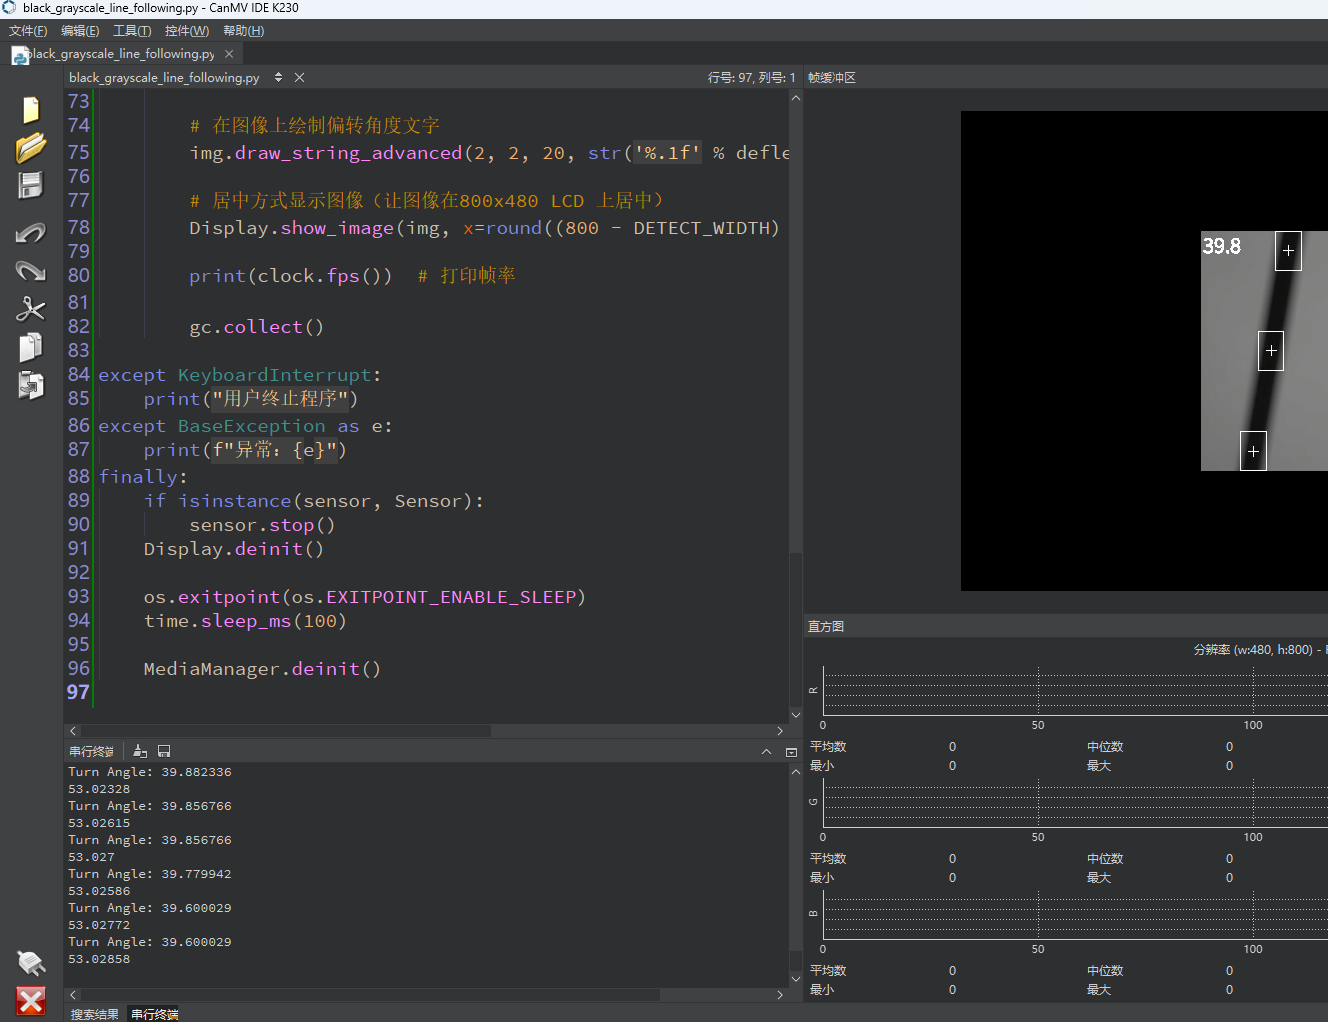The image size is (1328, 1022).
Task: Open the 工具(T) menu
Action: click(x=132, y=31)
